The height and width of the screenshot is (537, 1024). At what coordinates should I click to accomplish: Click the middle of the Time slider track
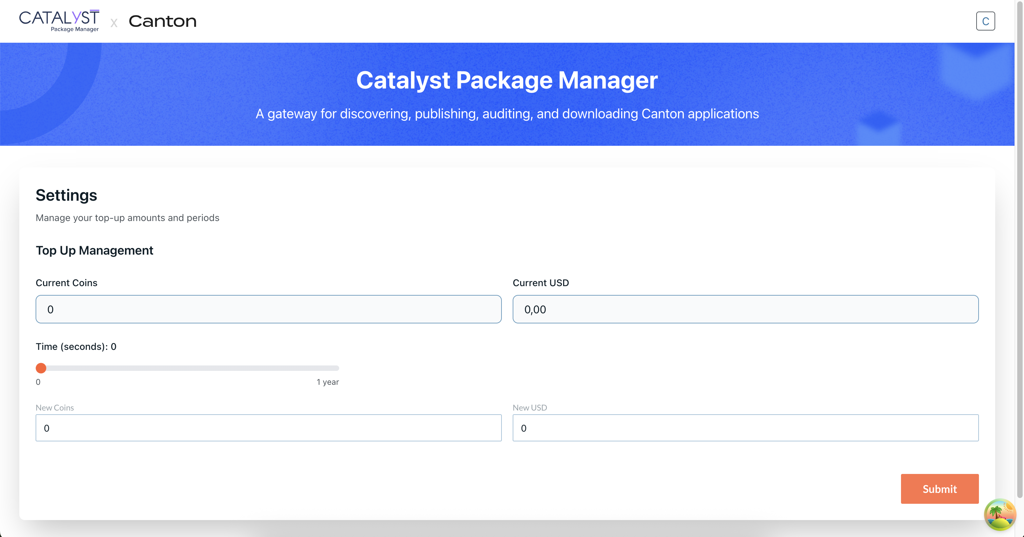click(x=189, y=368)
